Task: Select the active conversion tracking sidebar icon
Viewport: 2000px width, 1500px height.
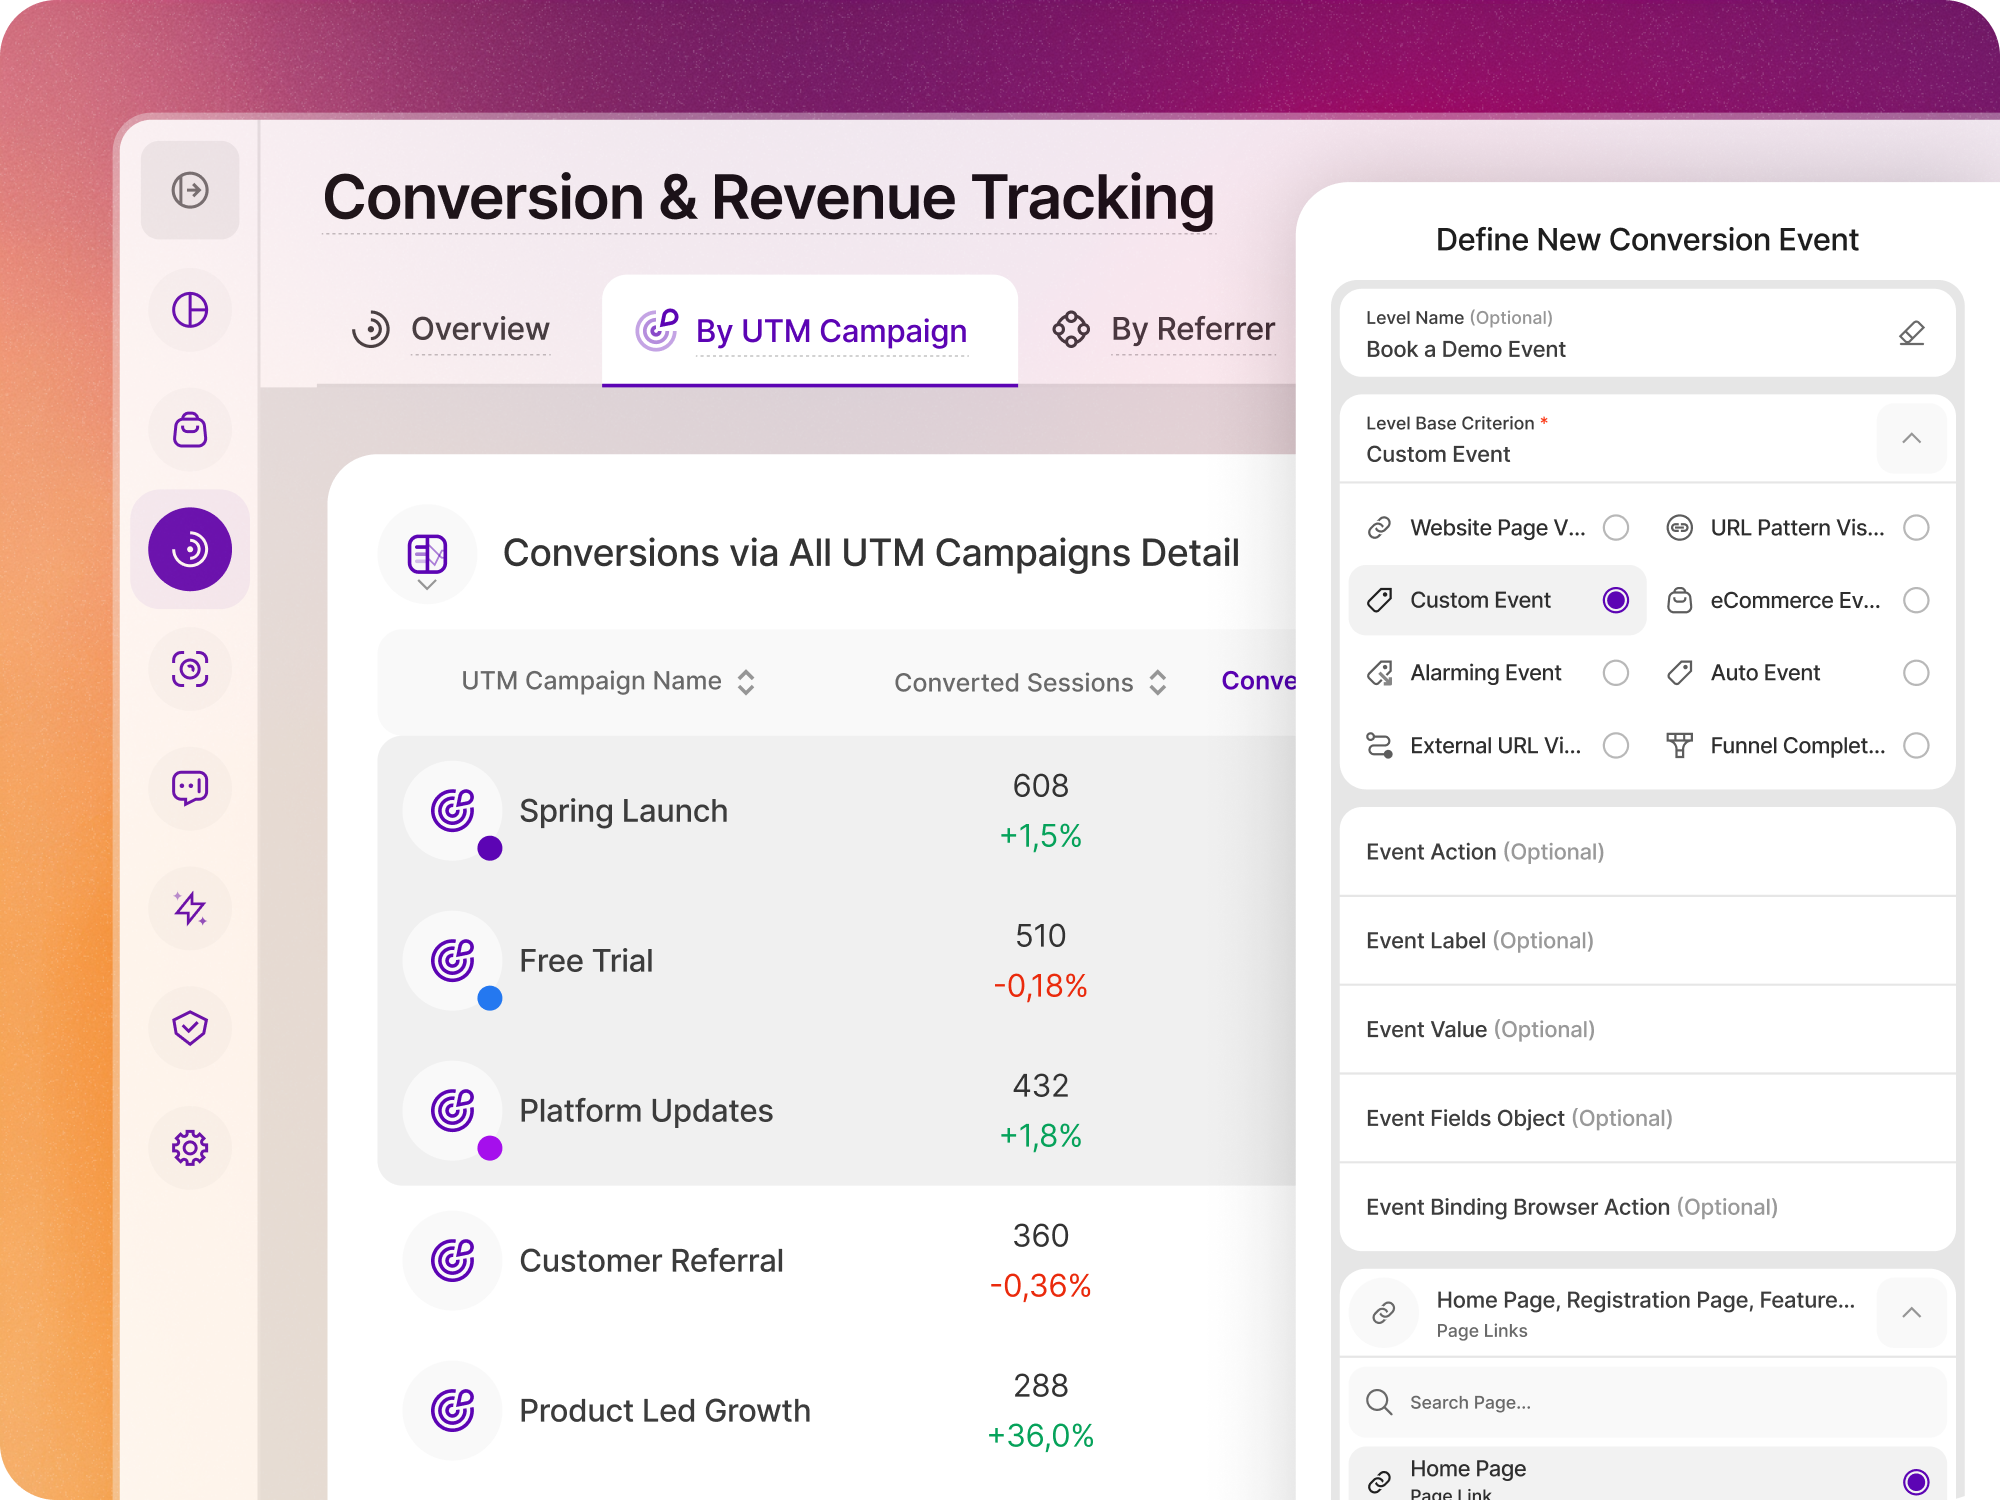Action: tap(190, 549)
